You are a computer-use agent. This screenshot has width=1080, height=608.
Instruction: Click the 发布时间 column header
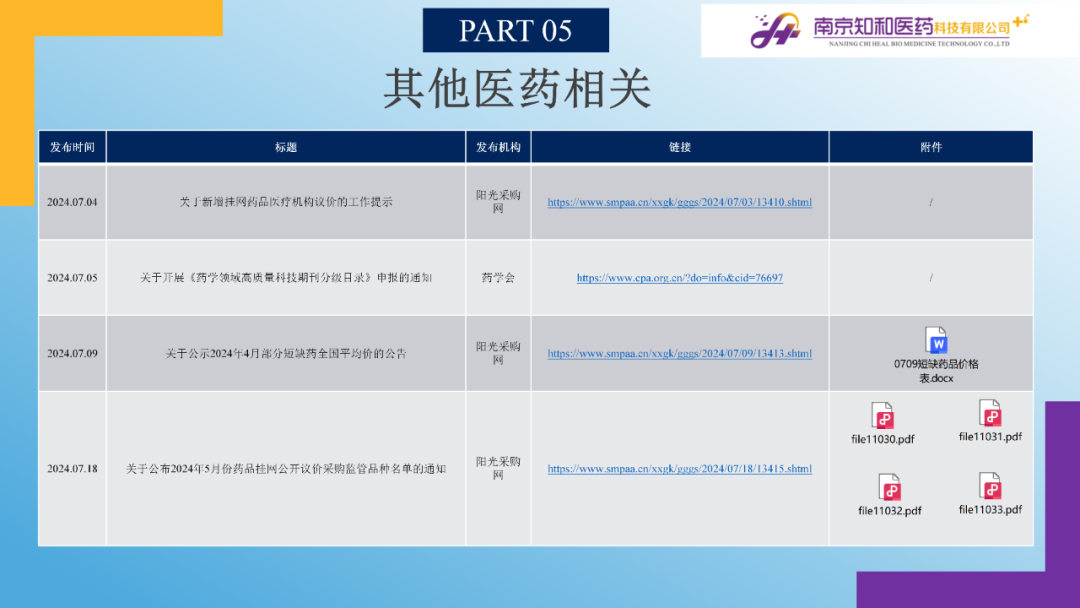pos(72,147)
